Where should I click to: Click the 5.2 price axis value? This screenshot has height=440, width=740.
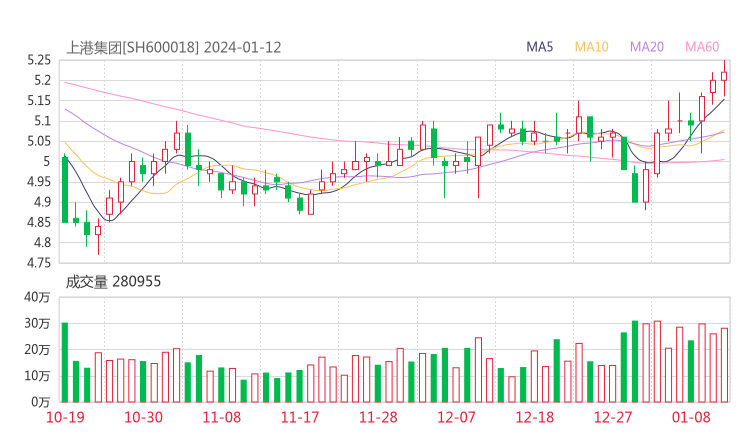[42, 80]
